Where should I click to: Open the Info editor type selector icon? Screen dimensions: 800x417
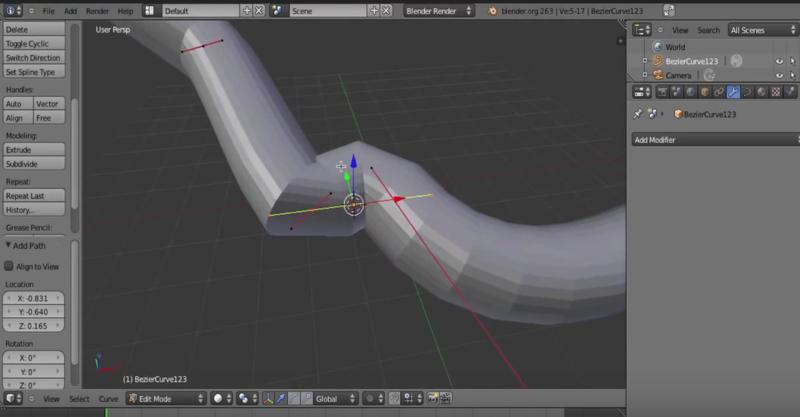[12, 11]
